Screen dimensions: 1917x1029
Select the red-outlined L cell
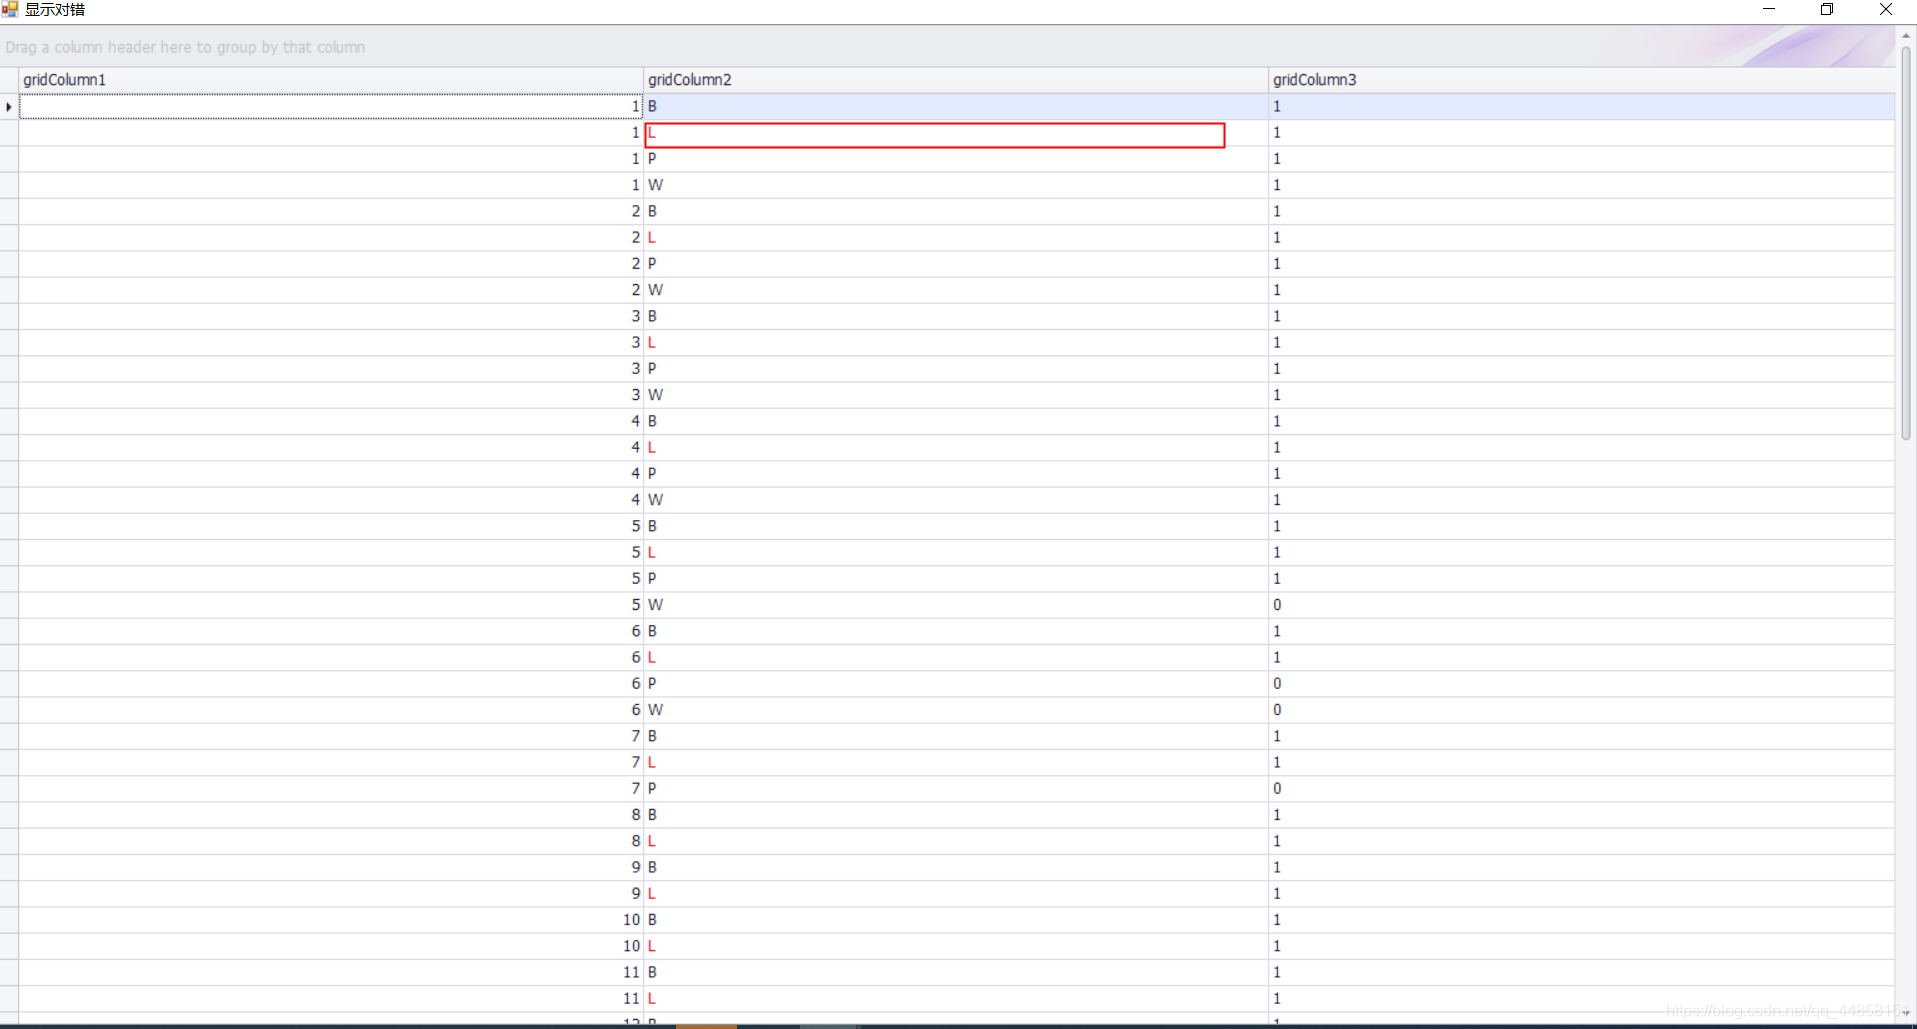tap(935, 135)
